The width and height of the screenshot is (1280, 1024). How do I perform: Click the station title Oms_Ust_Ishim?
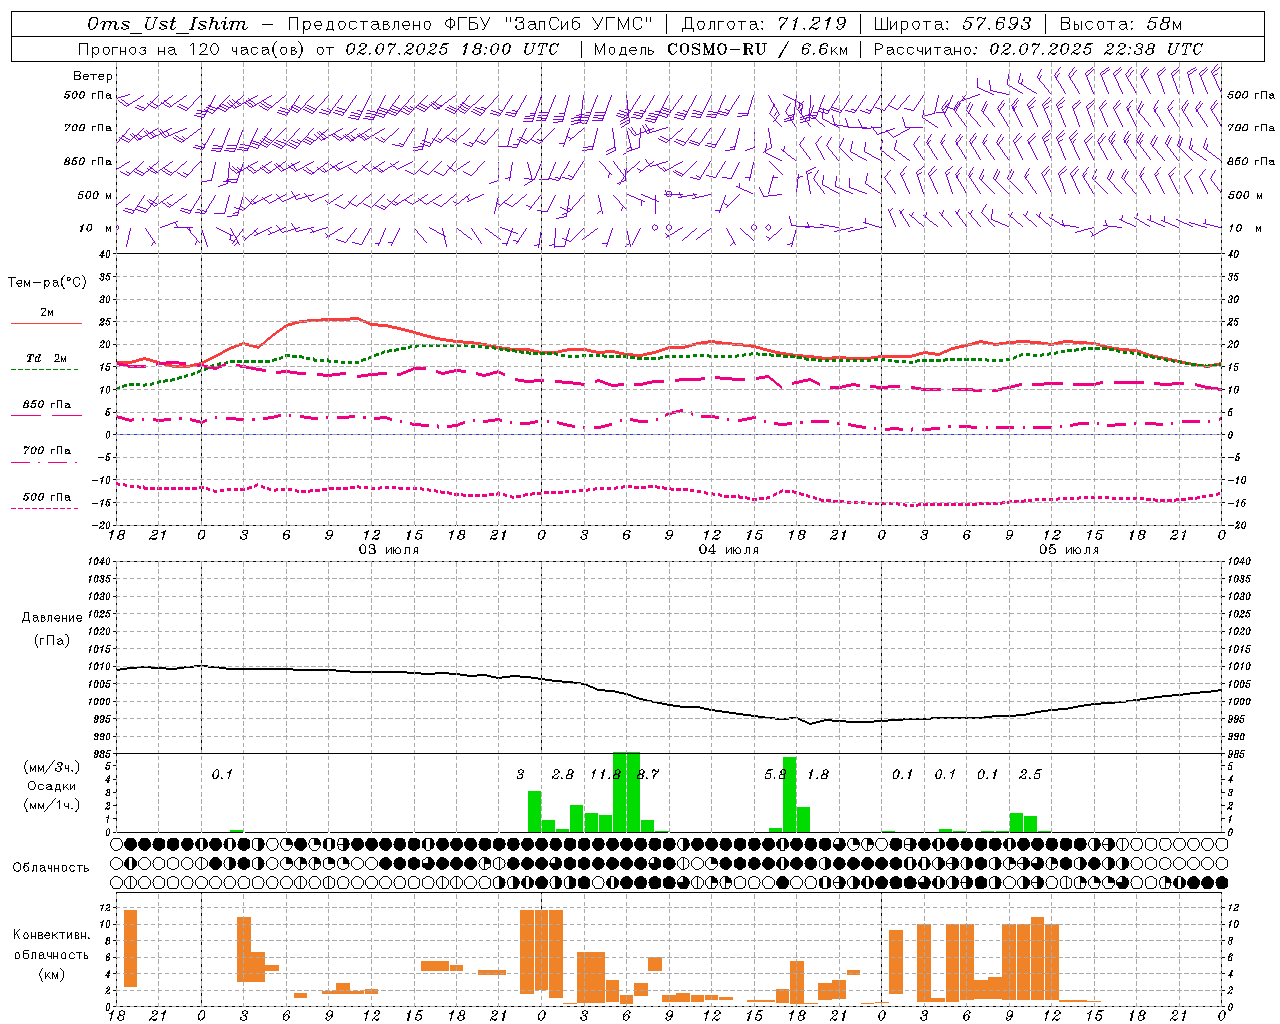click(x=167, y=24)
